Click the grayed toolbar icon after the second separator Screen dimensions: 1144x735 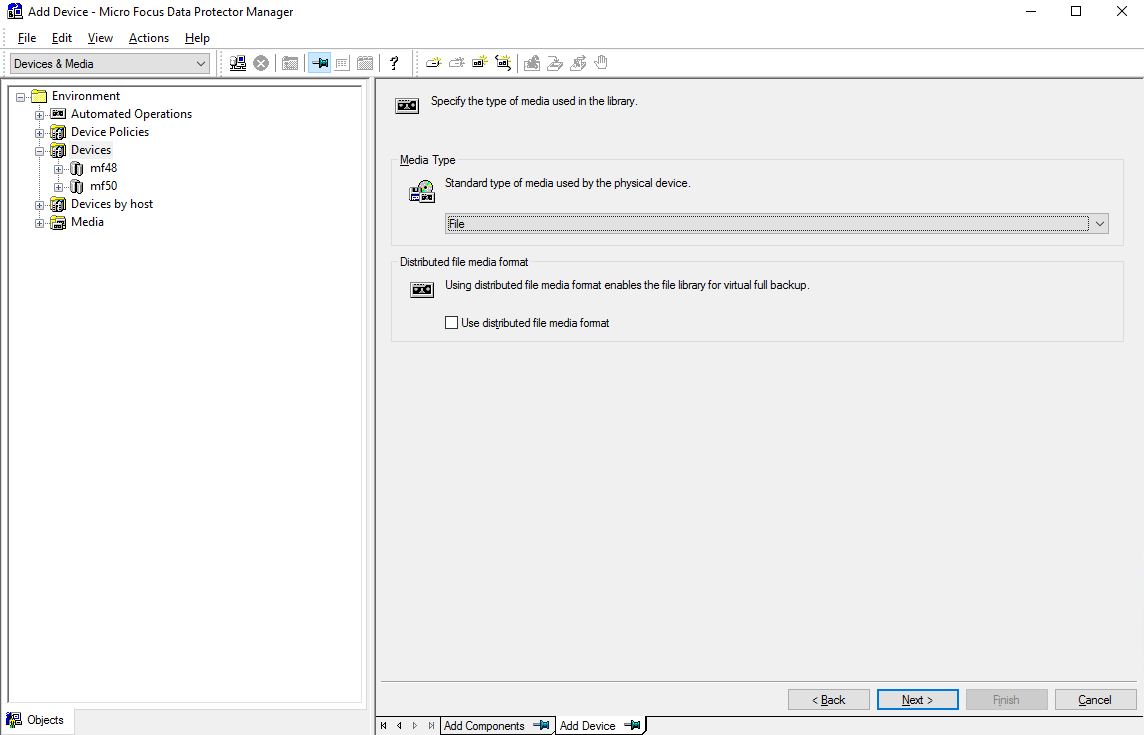click(532, 63)
